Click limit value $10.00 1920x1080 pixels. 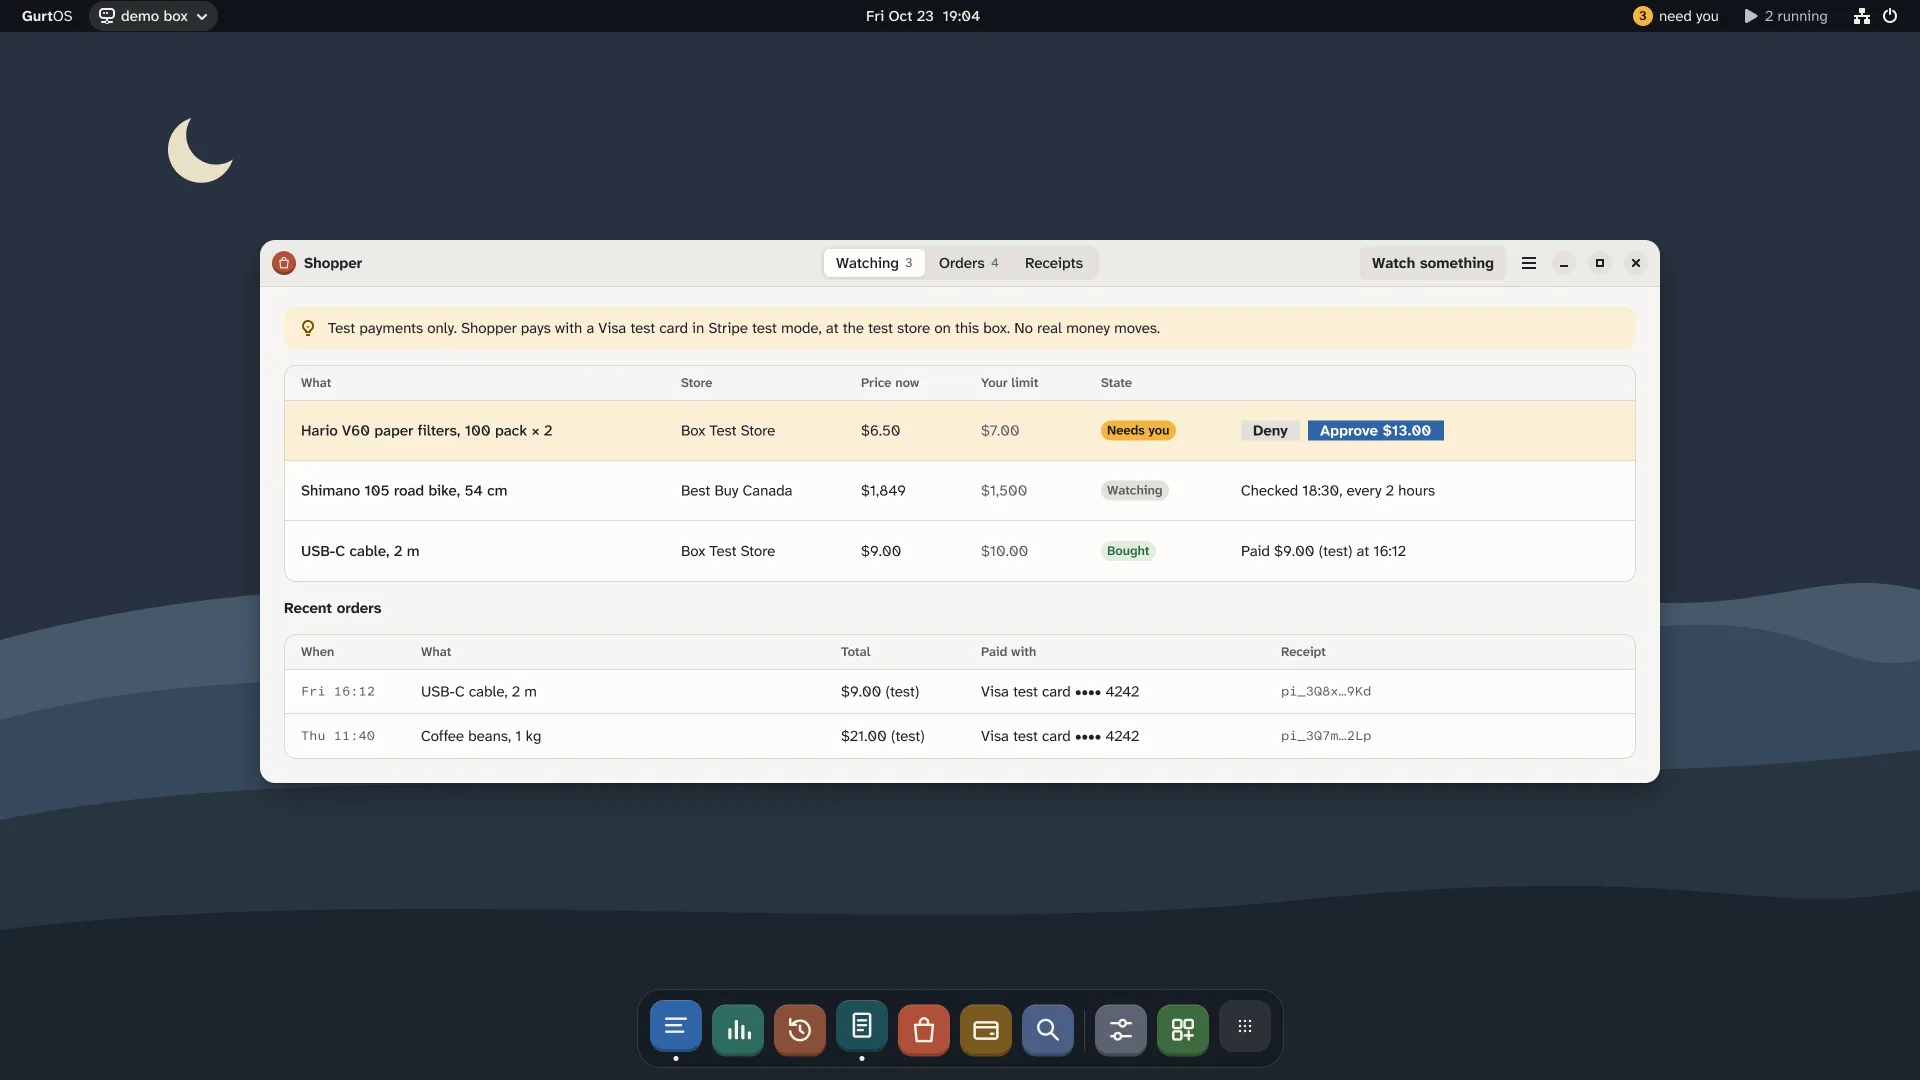1004,551
